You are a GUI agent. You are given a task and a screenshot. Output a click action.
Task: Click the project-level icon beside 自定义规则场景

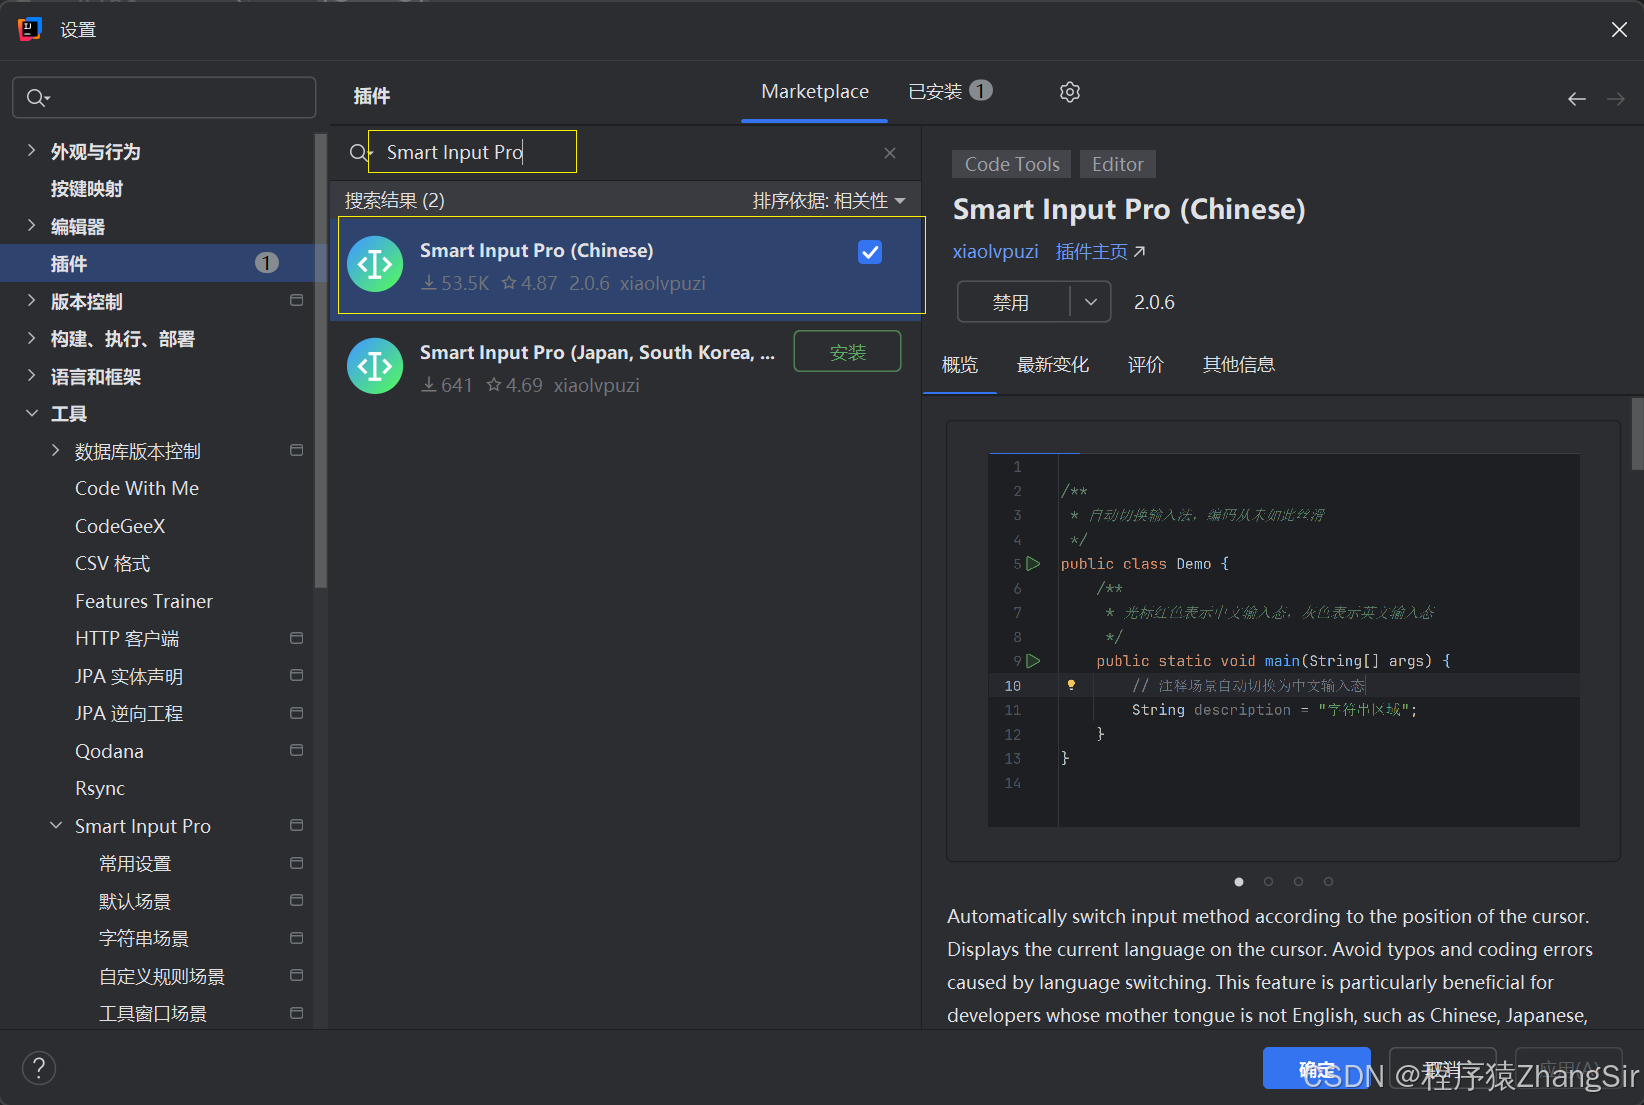[296, 975]
